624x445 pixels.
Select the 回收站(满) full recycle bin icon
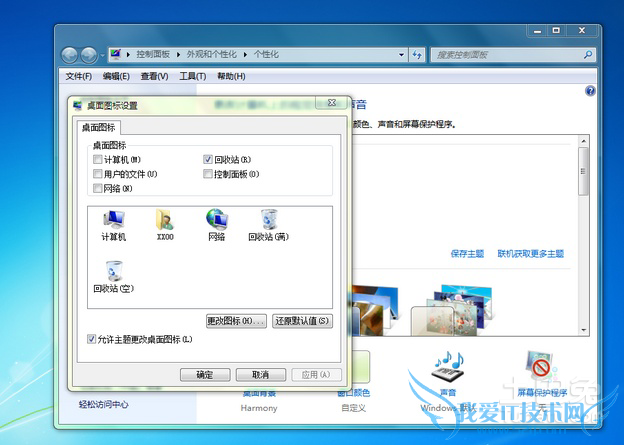(x=269, y=225)
